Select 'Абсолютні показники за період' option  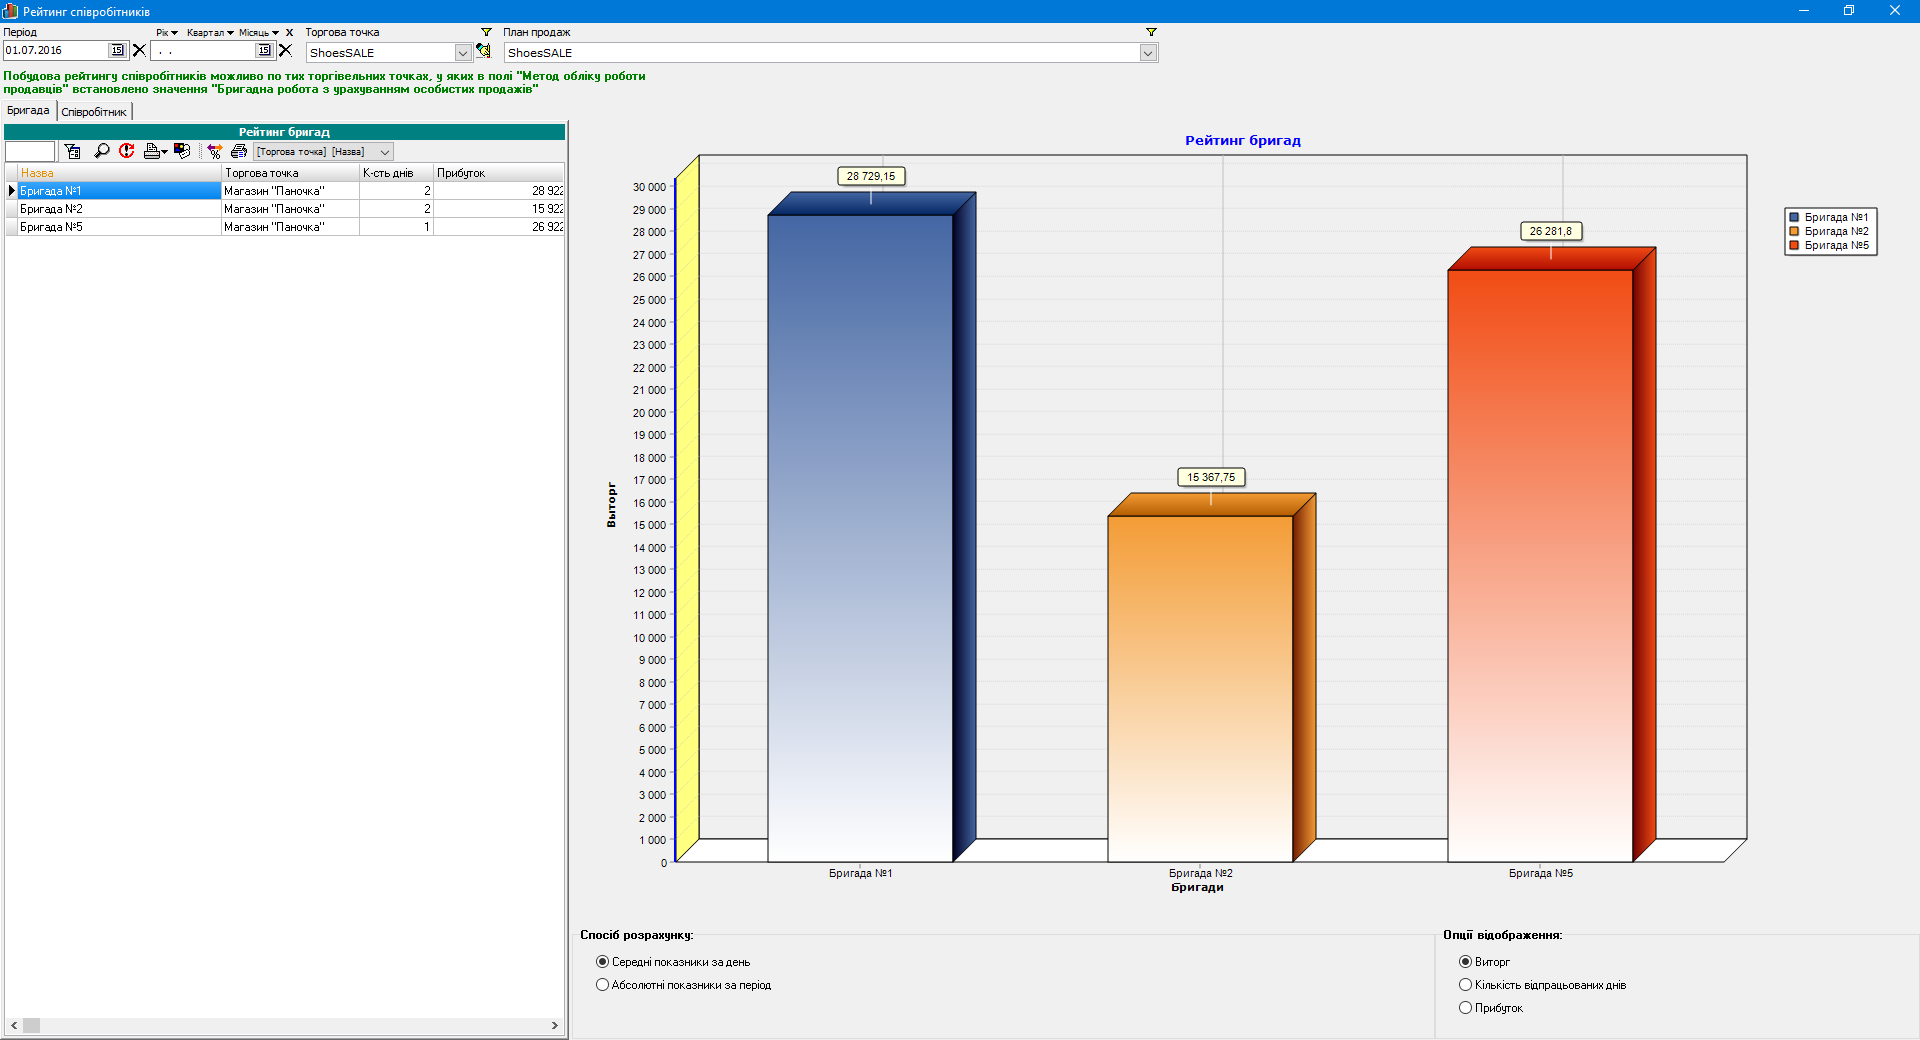tap(602, 985)
